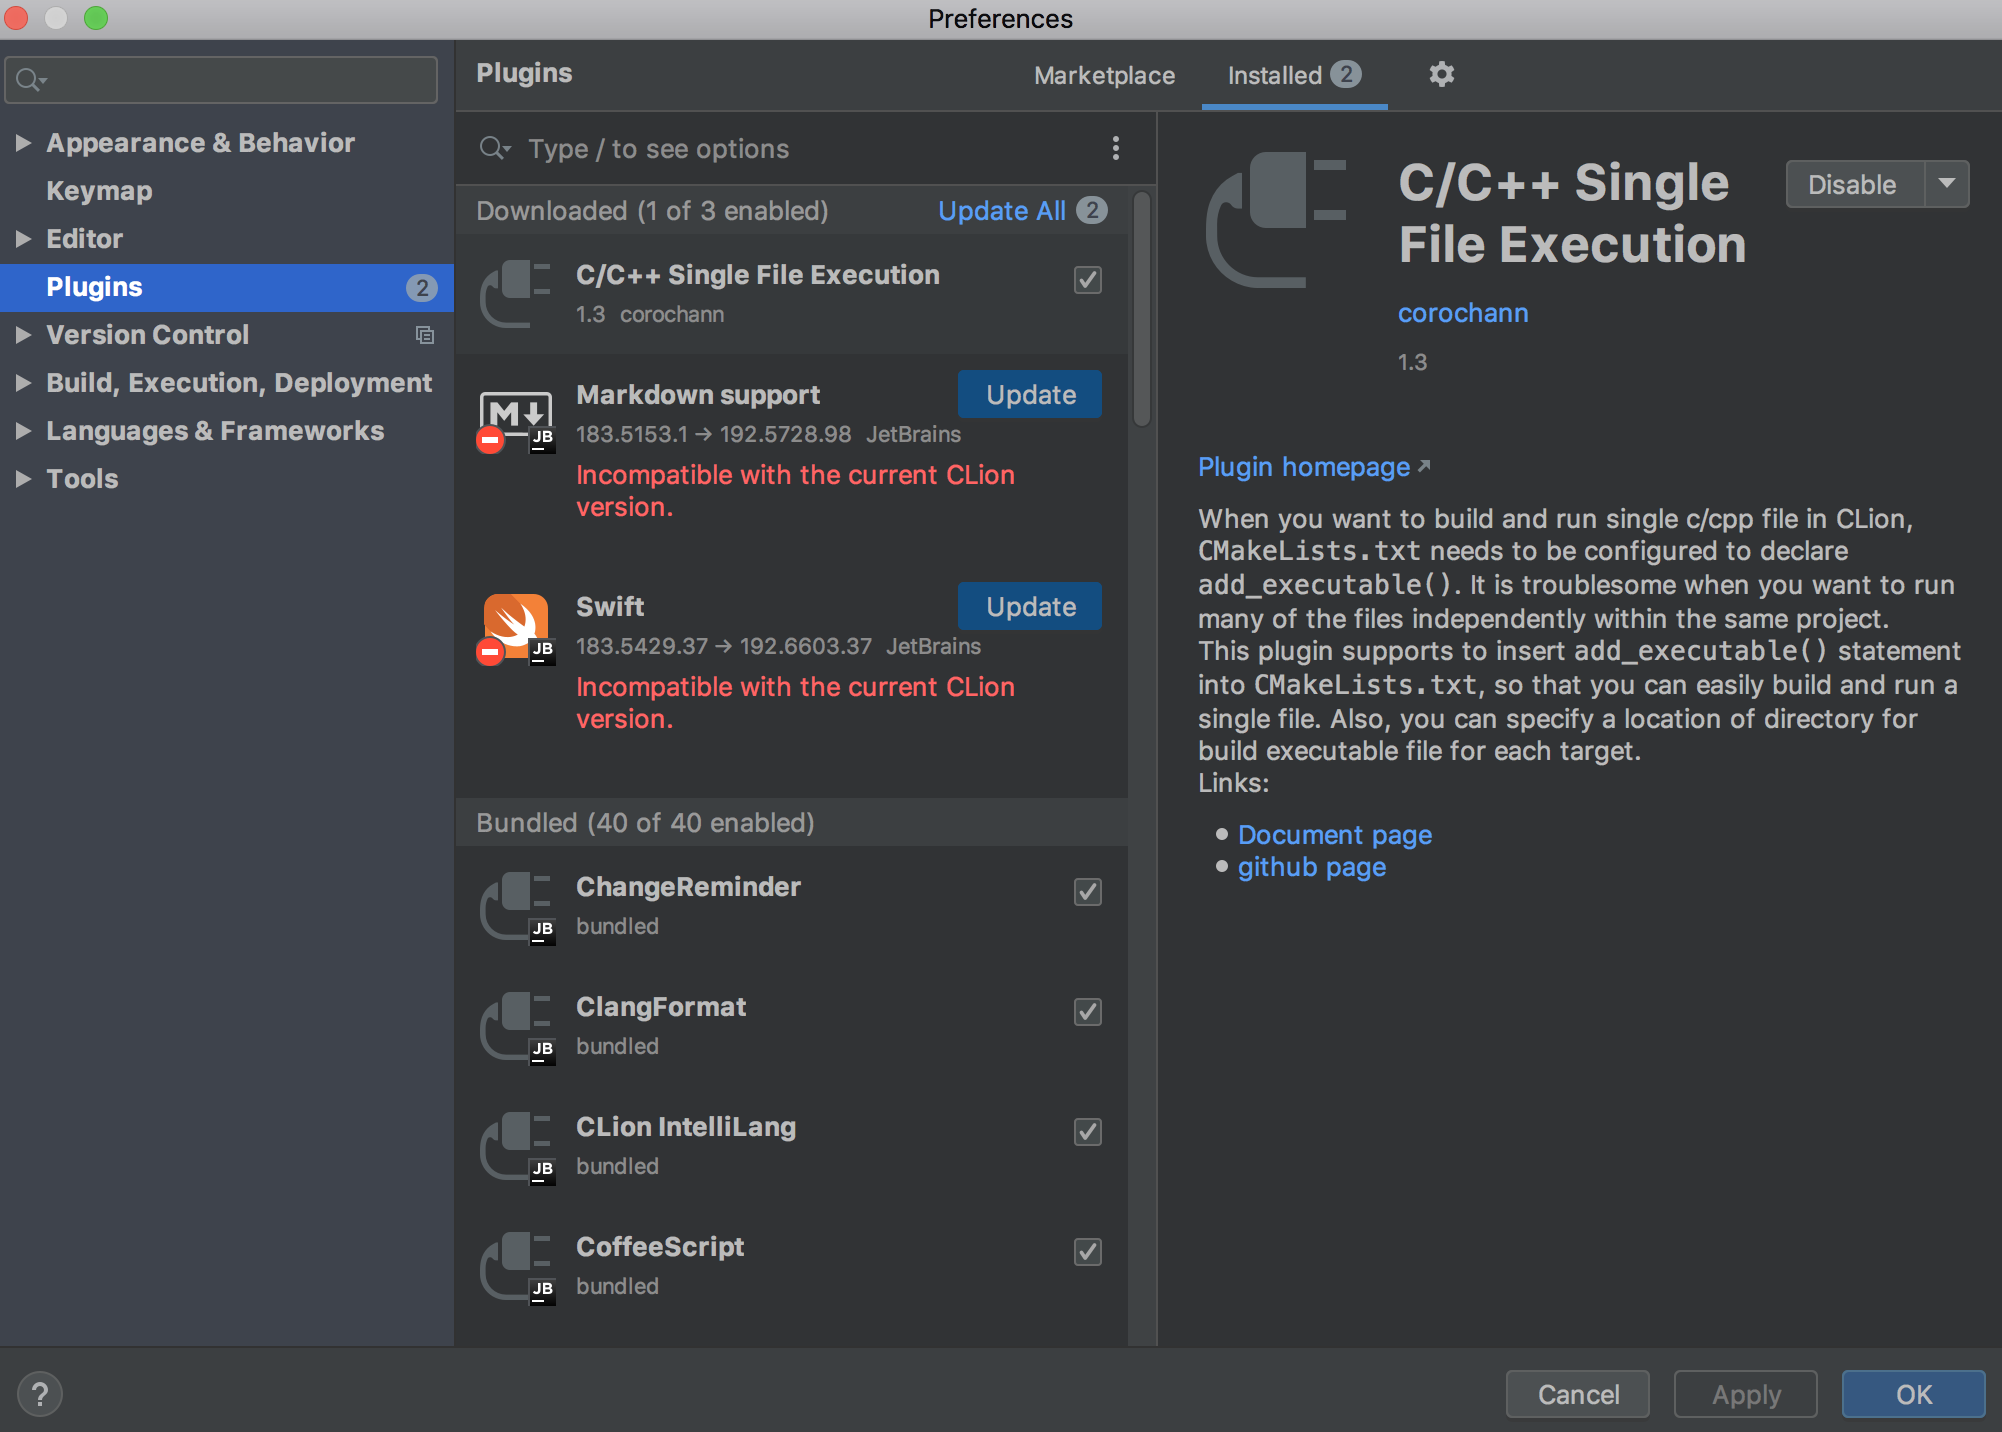Click the Apply button

pyautogui.click(x=1746, y=1394)
